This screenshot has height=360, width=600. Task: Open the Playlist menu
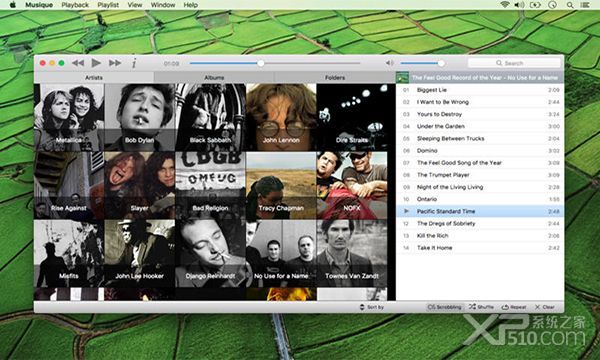(x=108, y=5)
